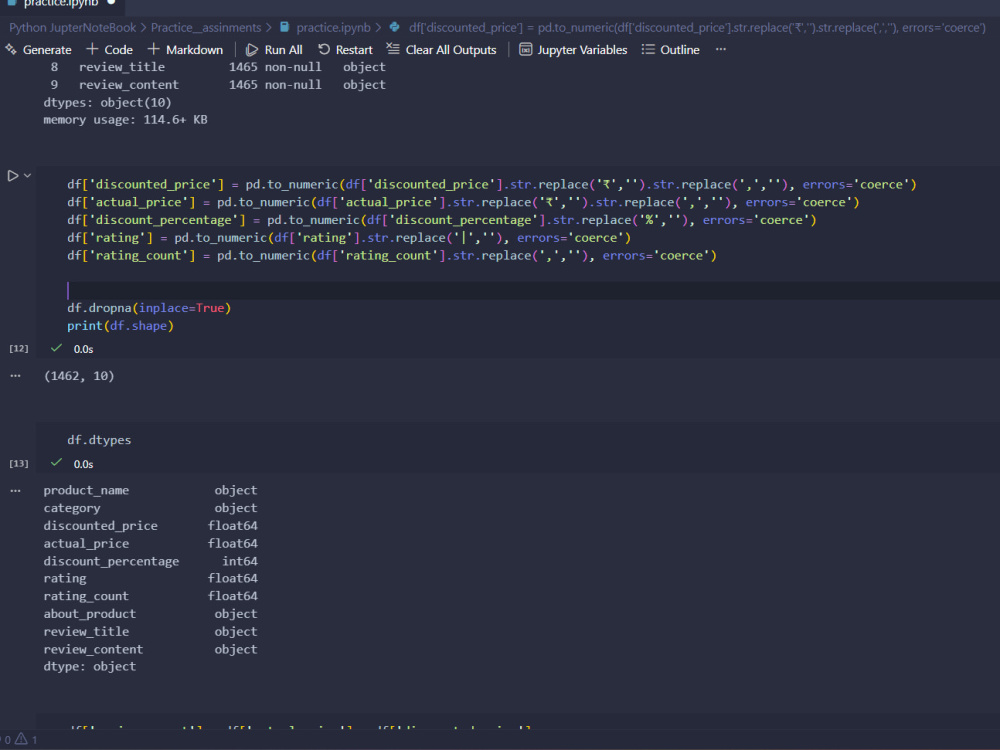This screenshot has width=1000, height=750.
Task: Add a new Code cell
Action: click(109, 50)
